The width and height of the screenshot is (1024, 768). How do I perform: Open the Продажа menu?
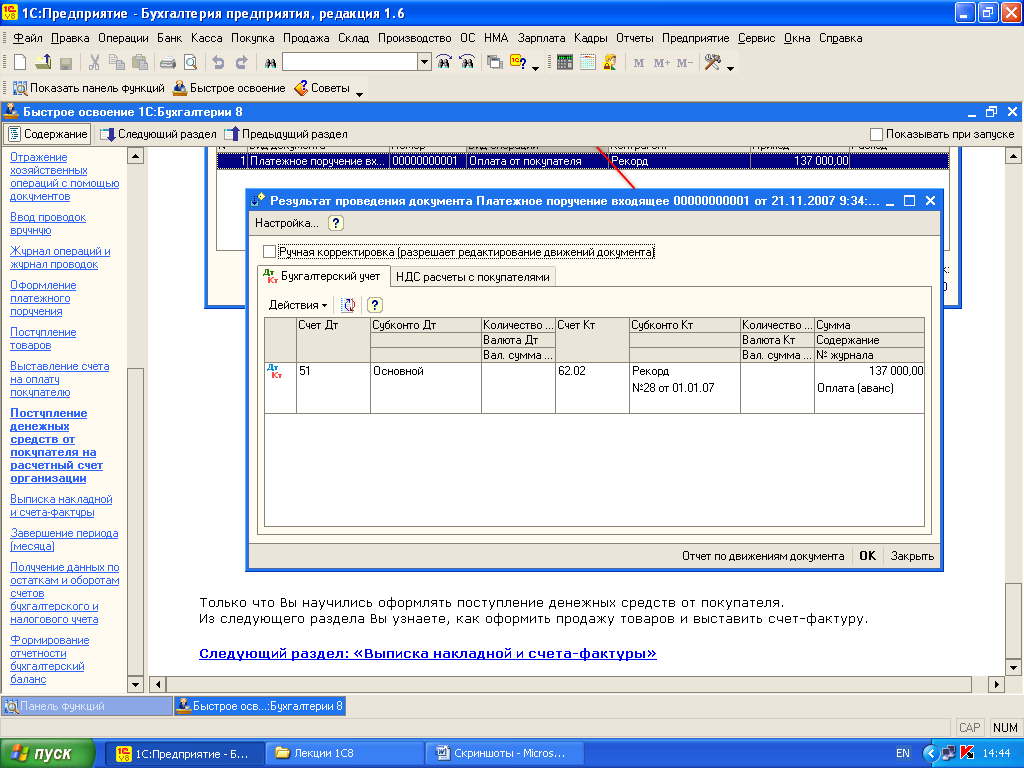click(306, 38)
